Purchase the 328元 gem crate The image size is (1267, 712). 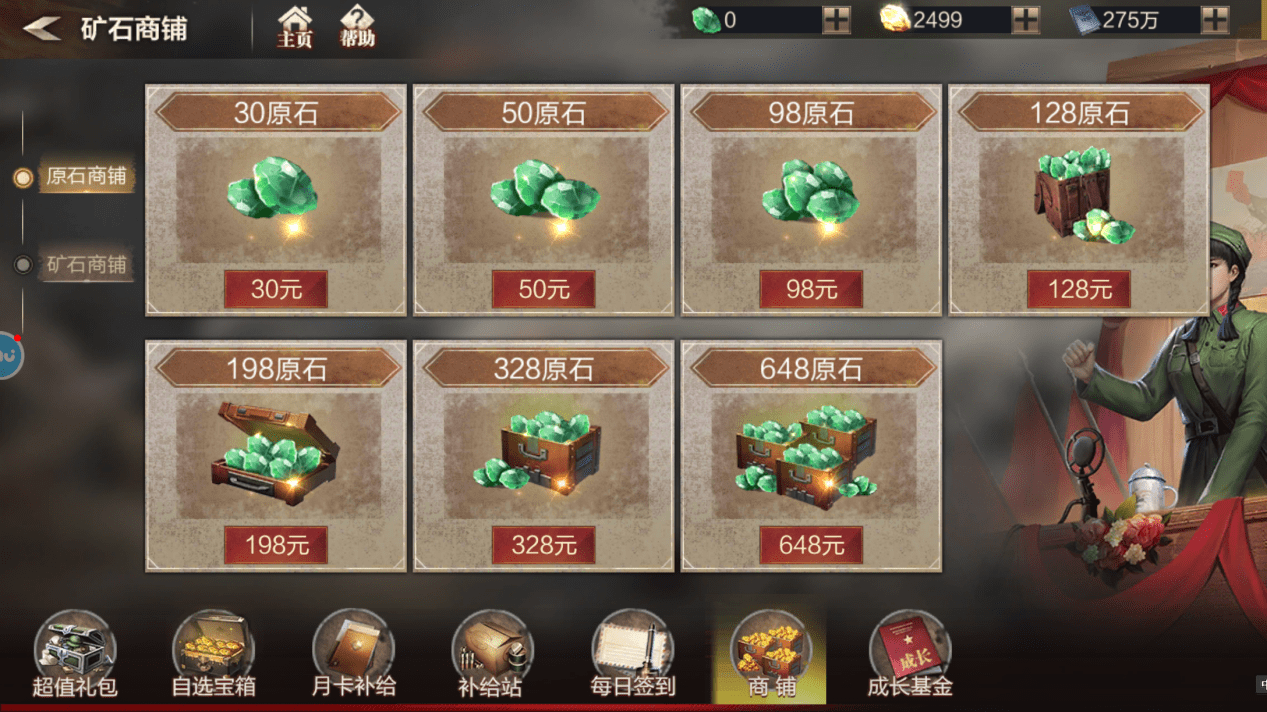coord(544,545)
